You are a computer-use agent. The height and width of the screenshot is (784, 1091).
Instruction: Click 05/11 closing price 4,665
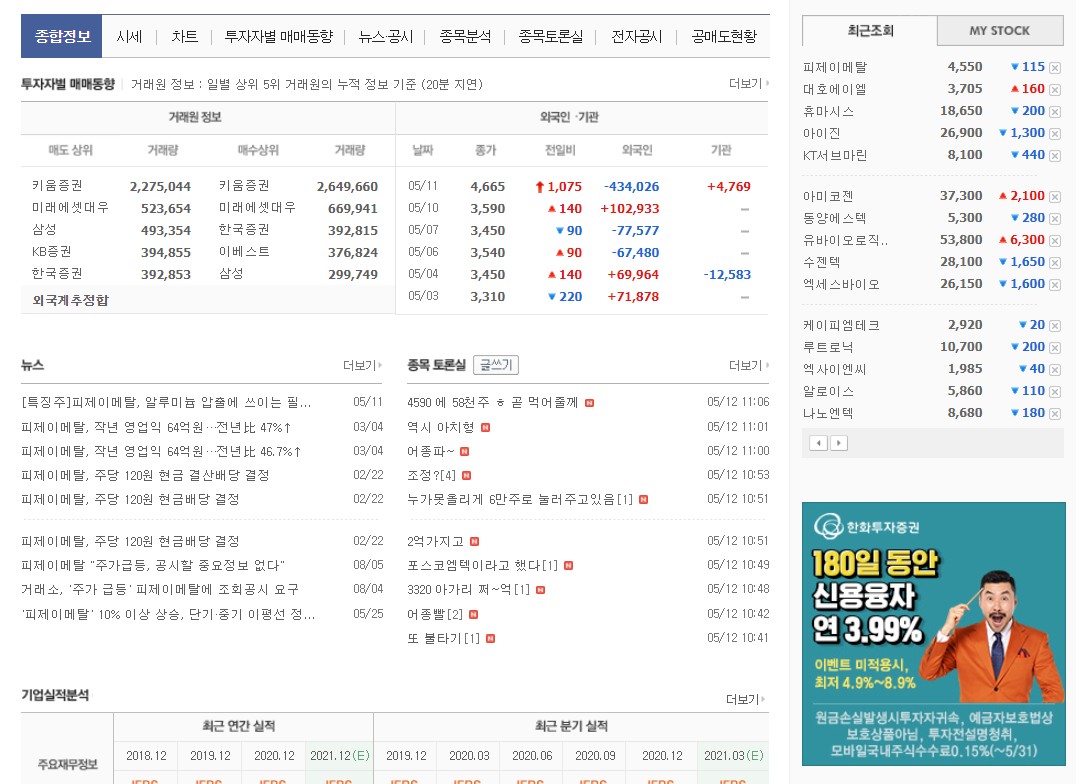coord(488,186)
